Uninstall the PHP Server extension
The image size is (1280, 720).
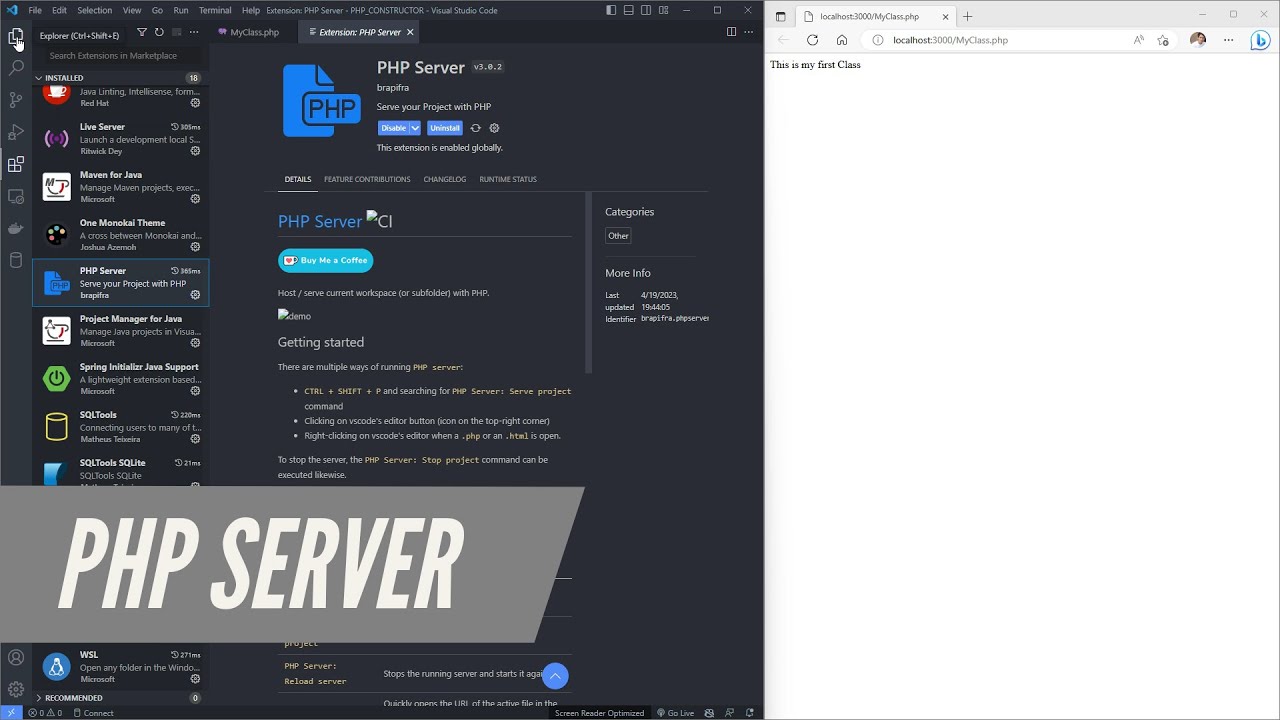(x=445, y=128)
